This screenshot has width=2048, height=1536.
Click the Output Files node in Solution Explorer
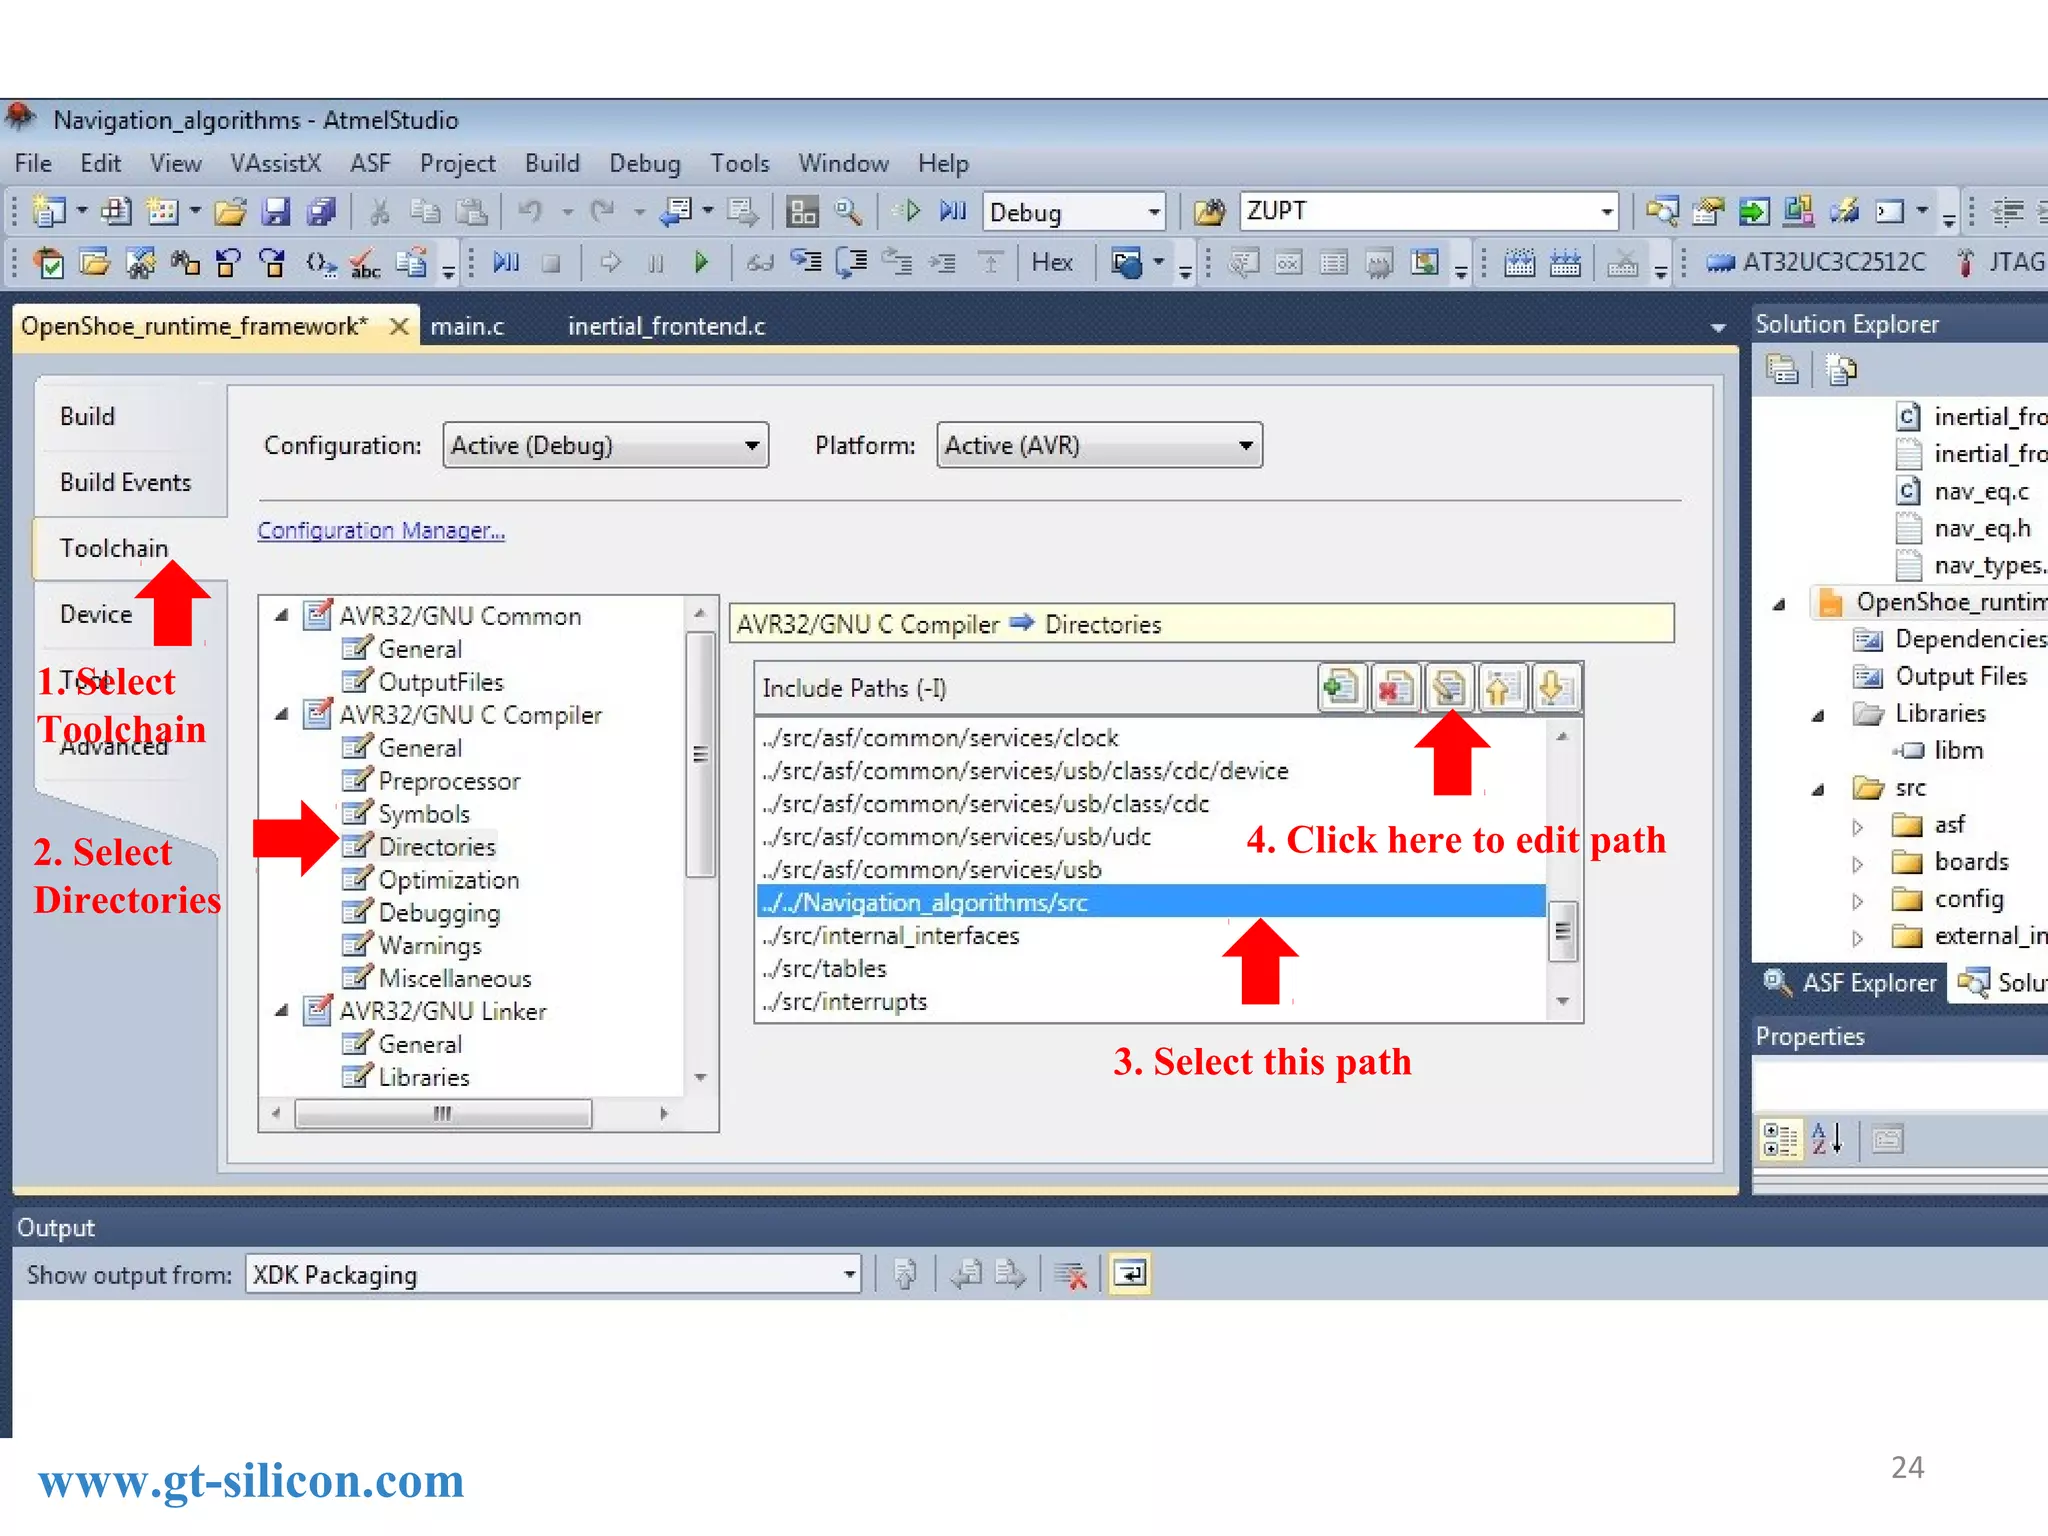click(x=1960, y=677)
